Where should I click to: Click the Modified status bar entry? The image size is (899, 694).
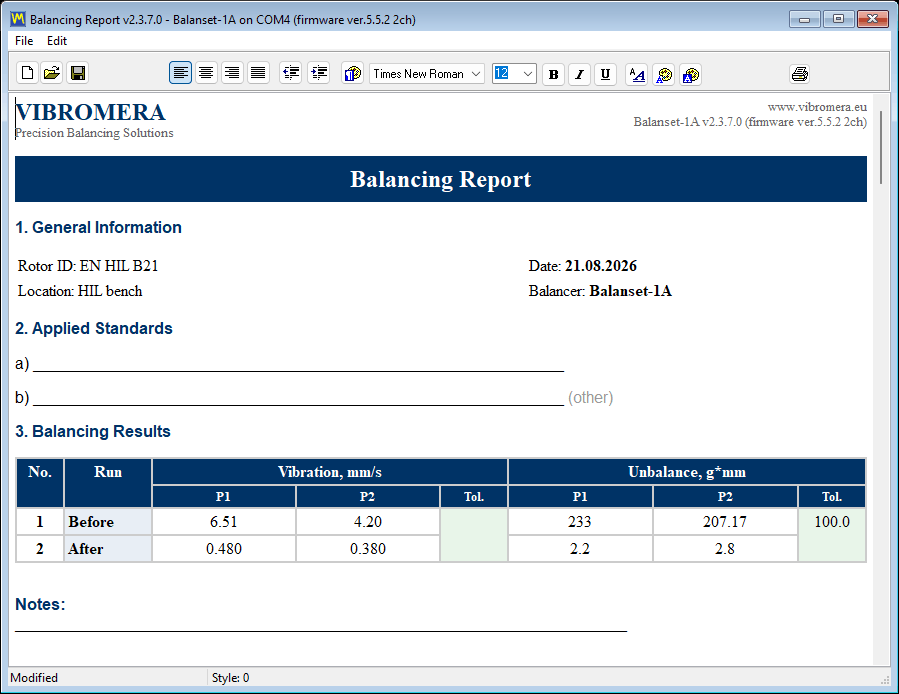(34, 678)
